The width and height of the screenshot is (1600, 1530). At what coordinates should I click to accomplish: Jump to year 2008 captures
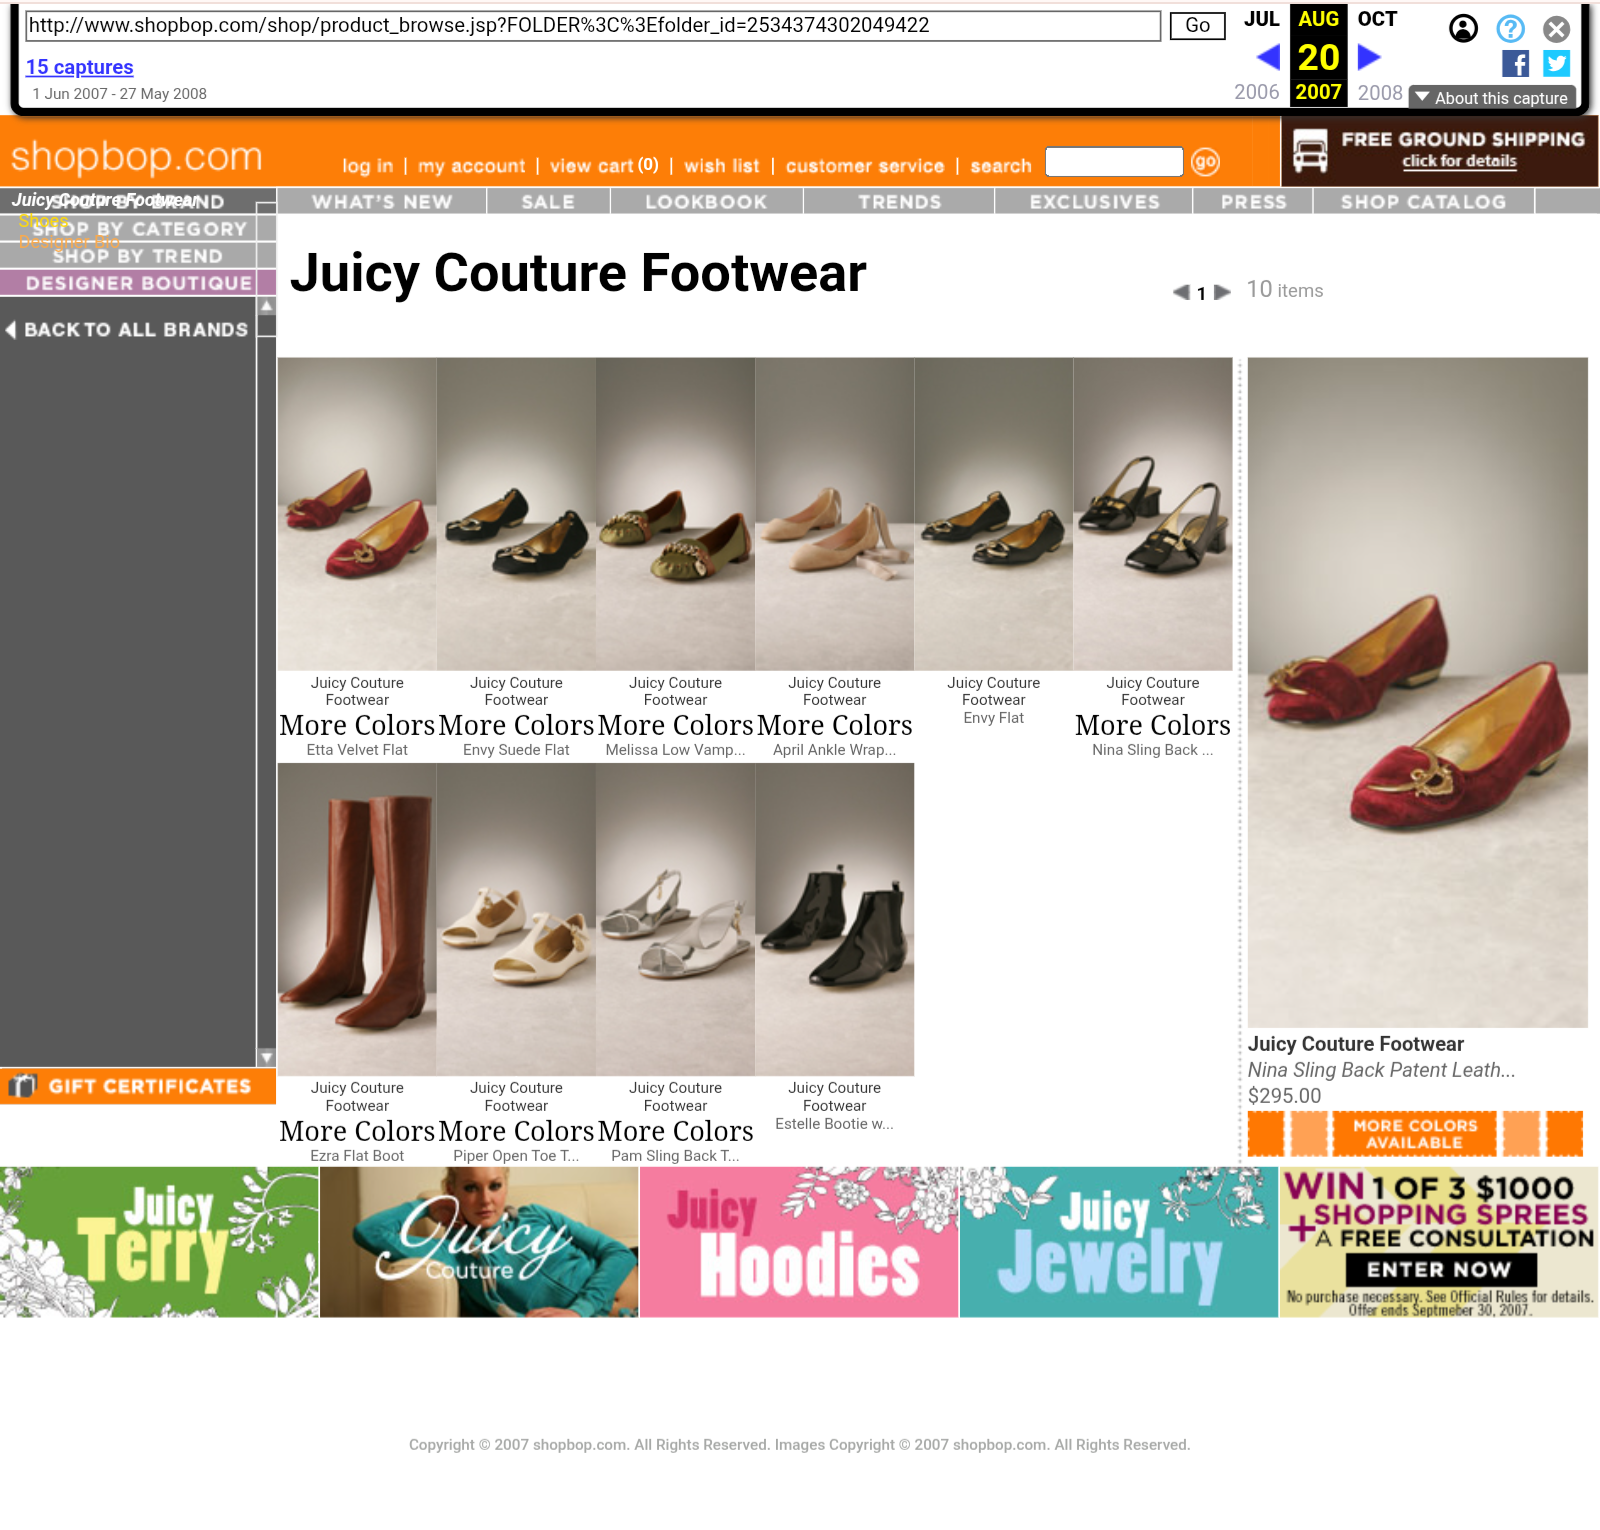[x=1380, y=92]
